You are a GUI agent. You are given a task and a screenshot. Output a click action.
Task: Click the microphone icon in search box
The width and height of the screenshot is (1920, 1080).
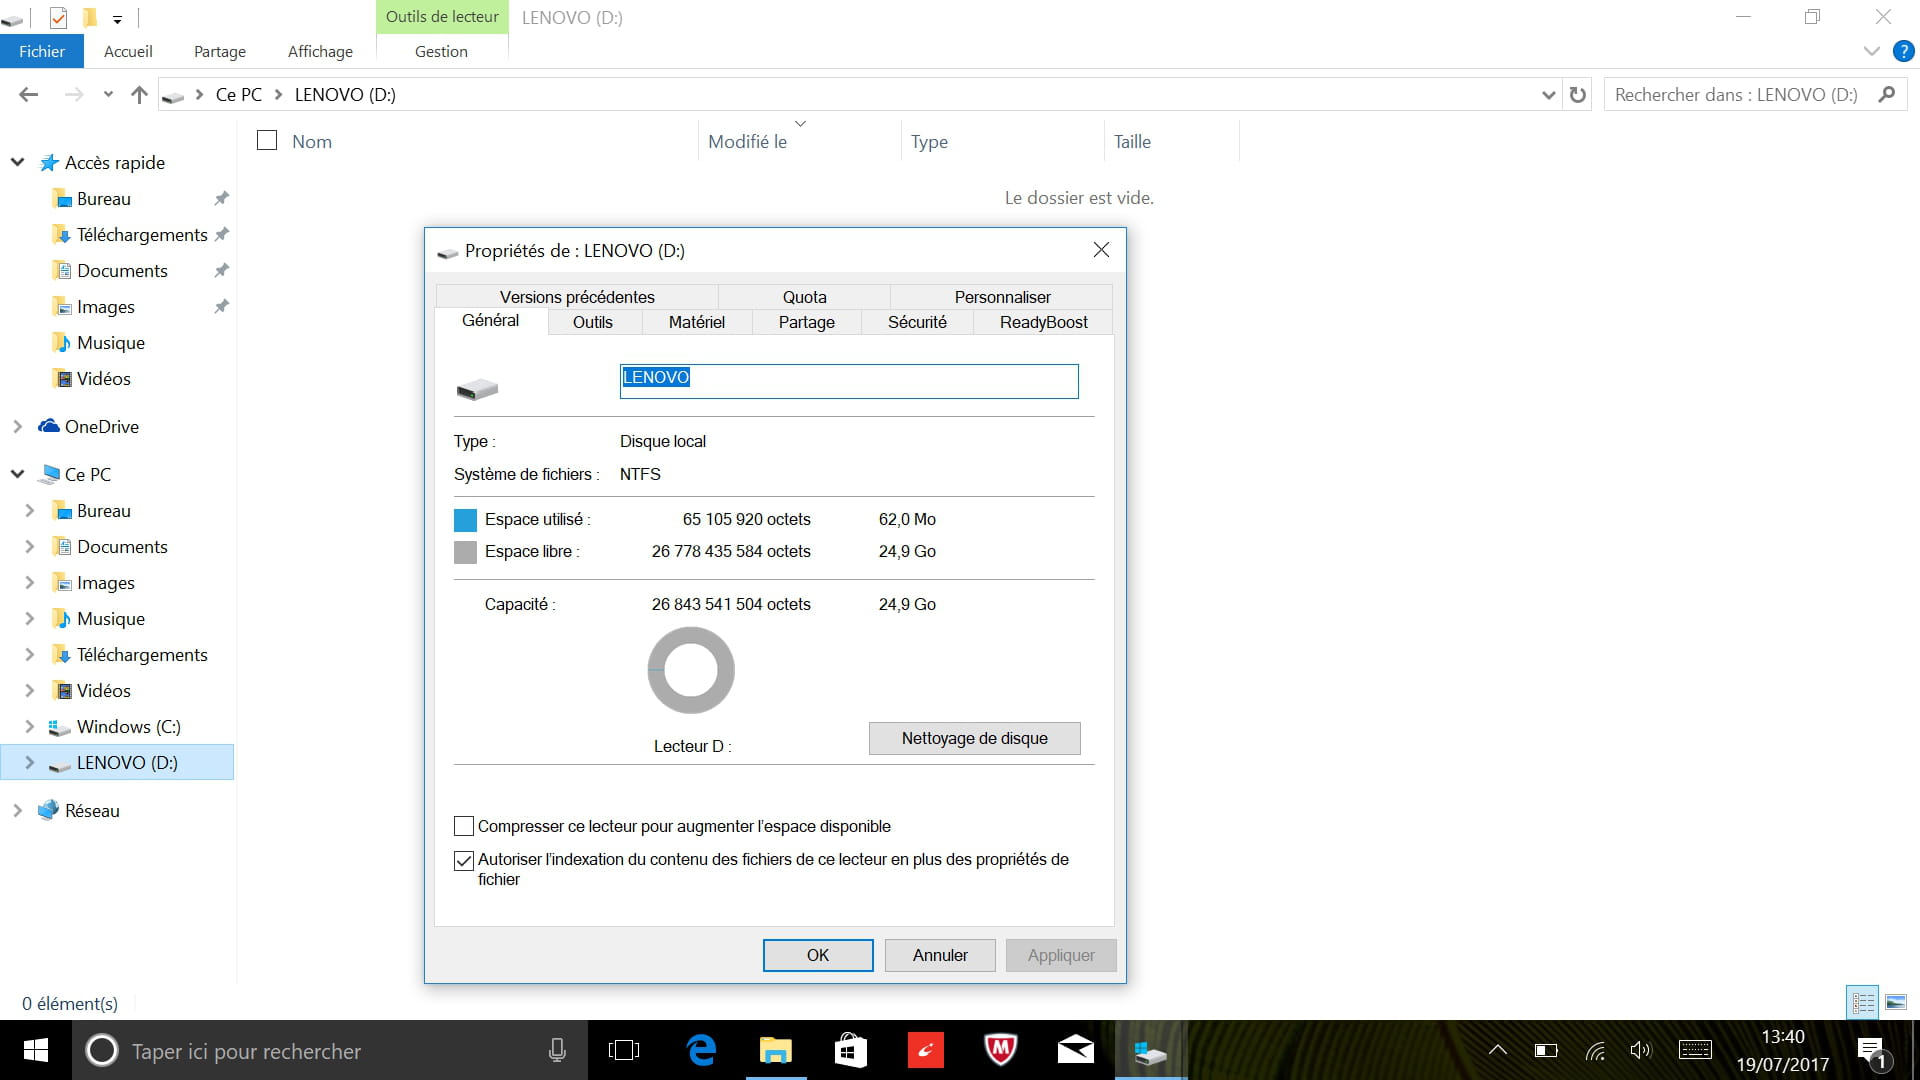(x=557, y=1050)
